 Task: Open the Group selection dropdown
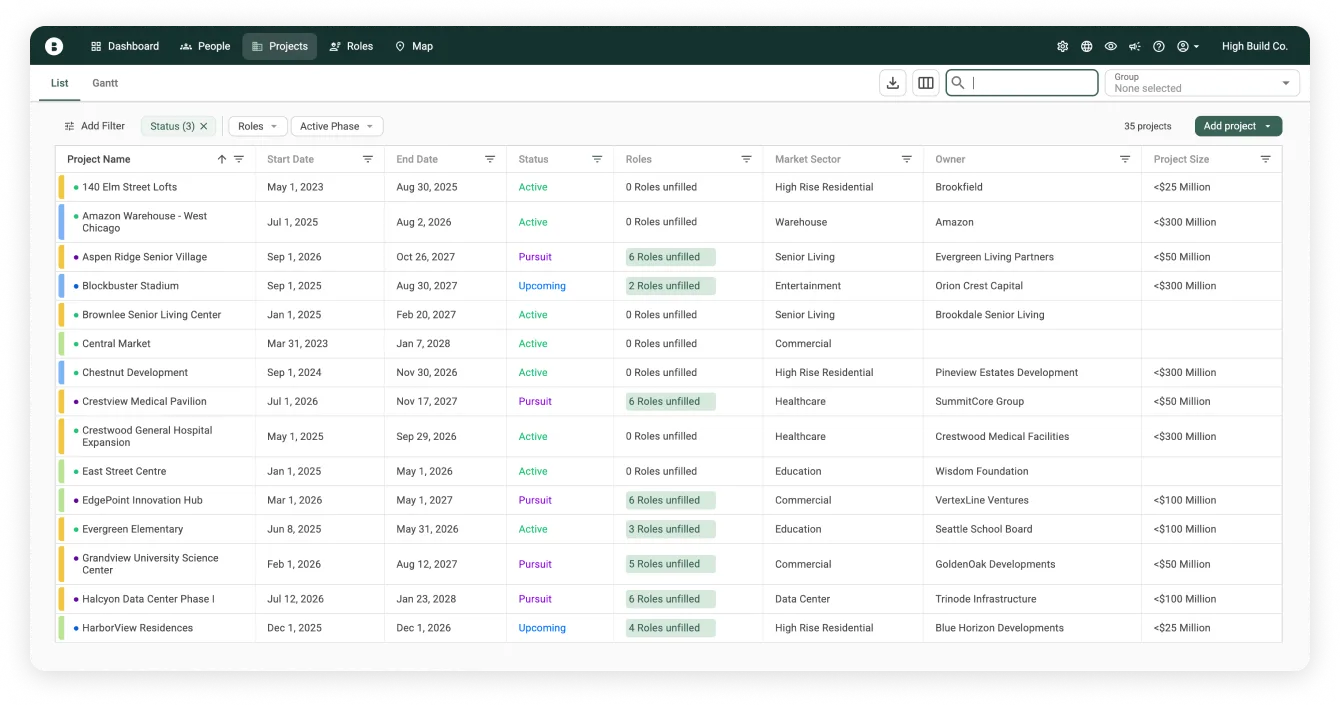click(1201, 83)
